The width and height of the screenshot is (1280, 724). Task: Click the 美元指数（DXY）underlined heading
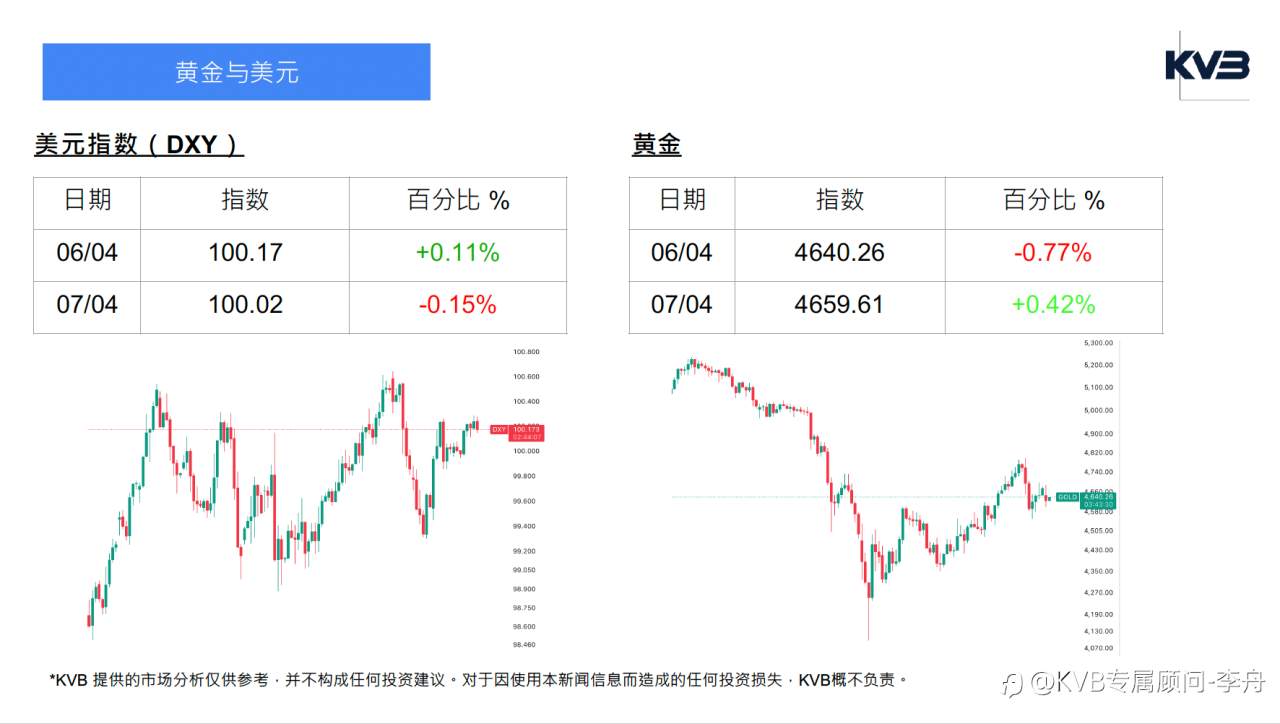[x=139, y=145]
